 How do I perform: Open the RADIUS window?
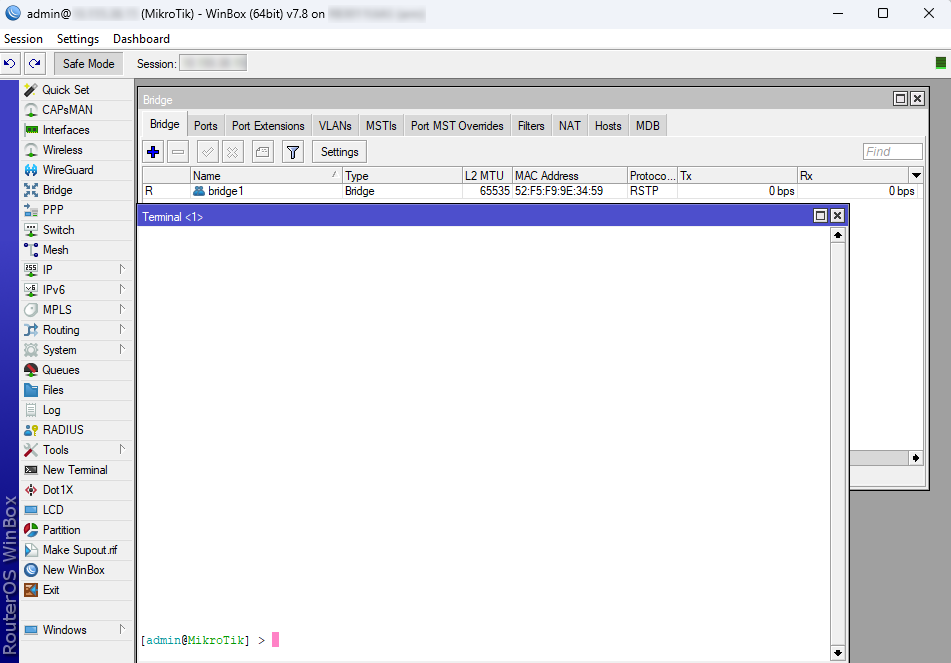63,429
